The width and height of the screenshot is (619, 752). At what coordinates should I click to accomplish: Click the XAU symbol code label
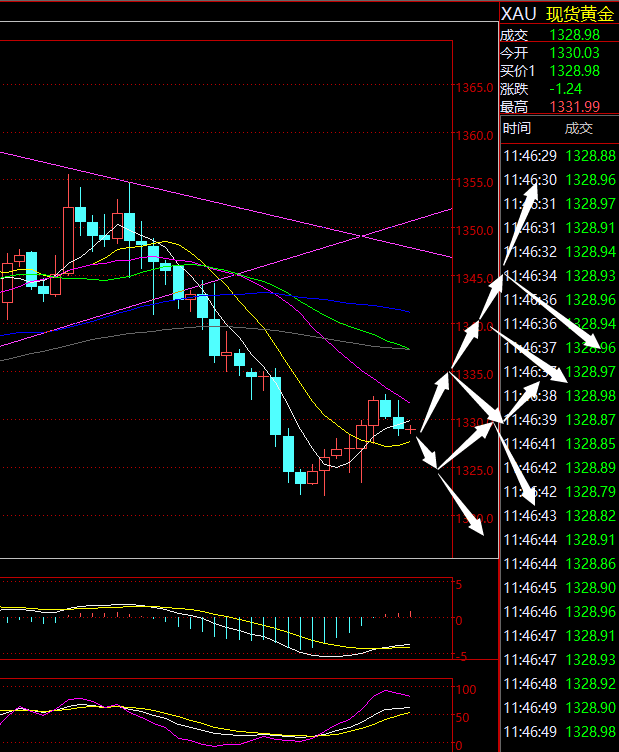click(x=518, y=13)
